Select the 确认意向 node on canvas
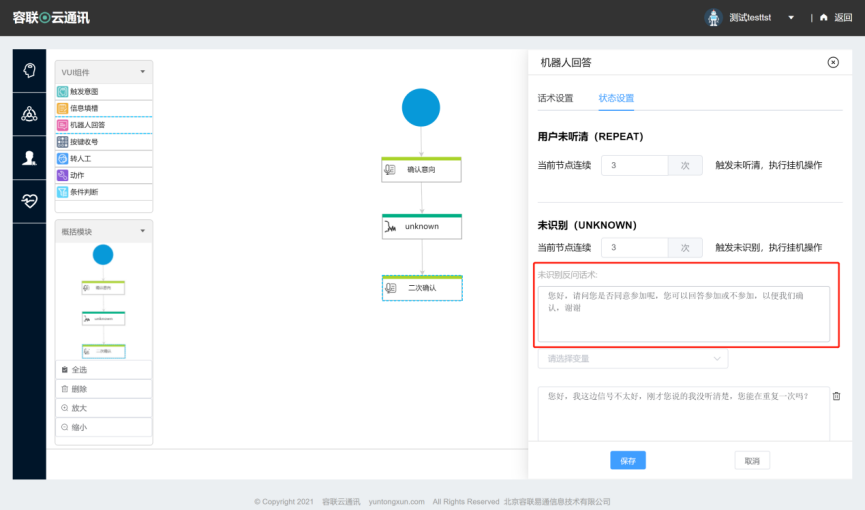This screenshot has width=865, height=510. [x=421, y=169]
